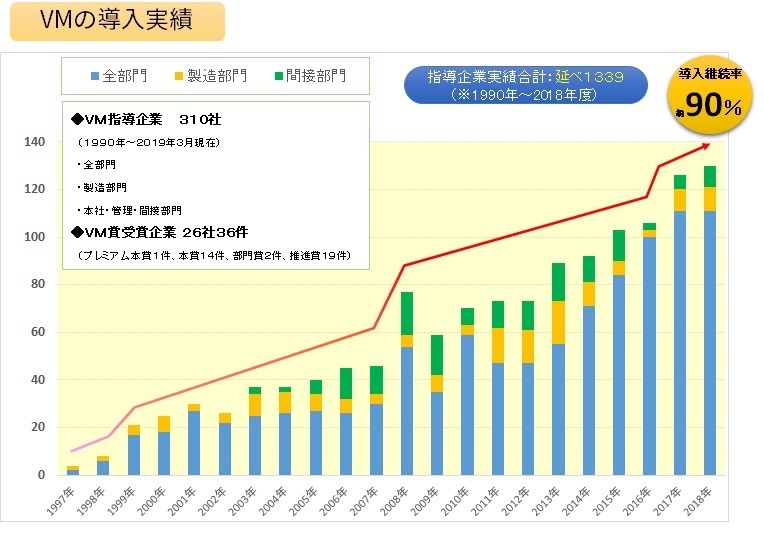The height and width of the screenshot is (545, 764).
Task: Click the green segment of the 2018年 bar
Action: pyautogui.click(x=710, y=176)
